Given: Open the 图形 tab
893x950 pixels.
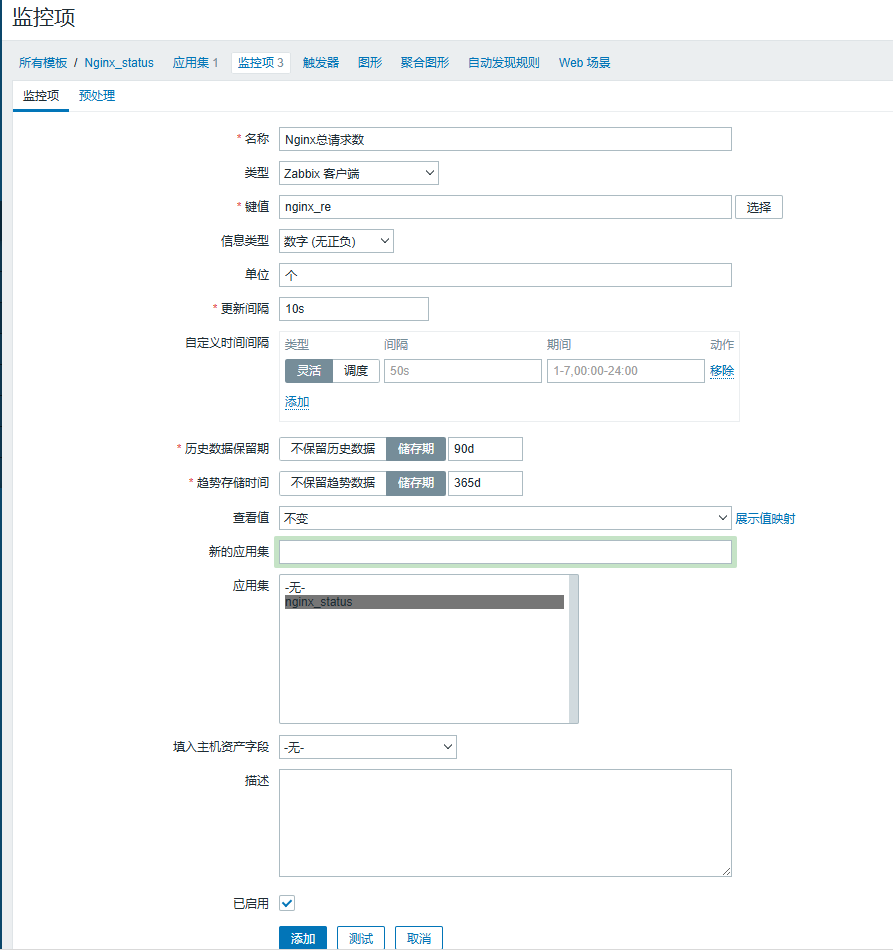Looking at the screenshot, I should (370, 62).
